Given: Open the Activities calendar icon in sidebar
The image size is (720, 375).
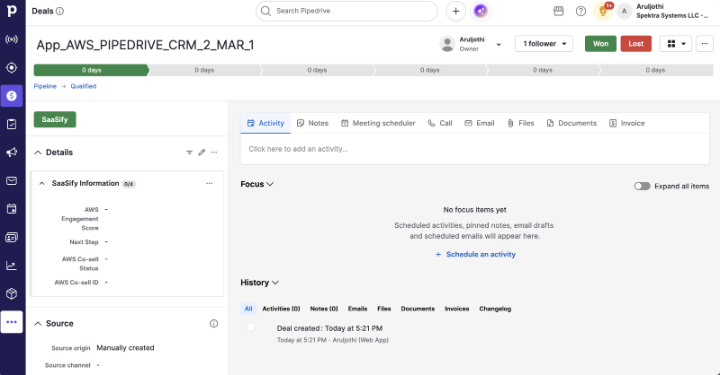Looking at the screenshot, I should pos(11,209).
